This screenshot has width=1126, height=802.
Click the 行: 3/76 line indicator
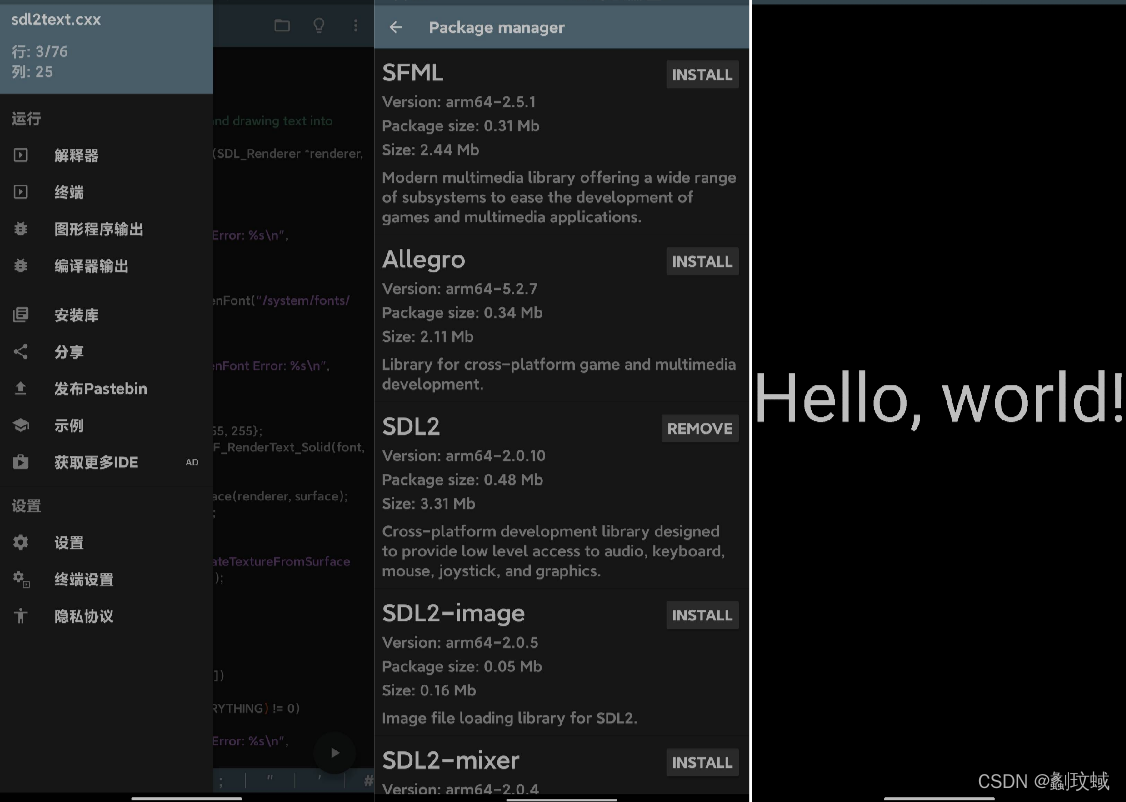pyautogui.click(x=39, y=52)
